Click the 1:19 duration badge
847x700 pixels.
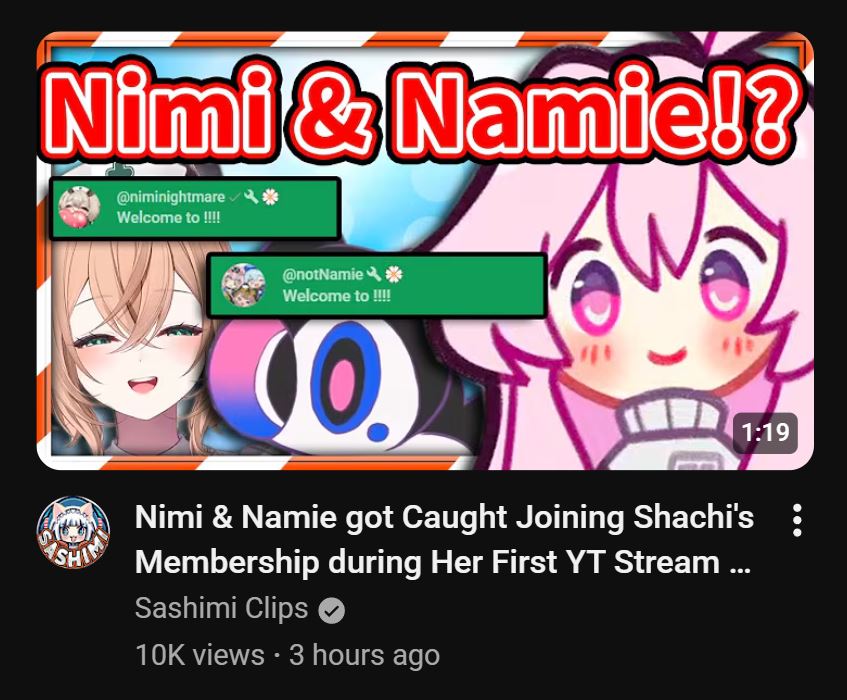(765, 432)
